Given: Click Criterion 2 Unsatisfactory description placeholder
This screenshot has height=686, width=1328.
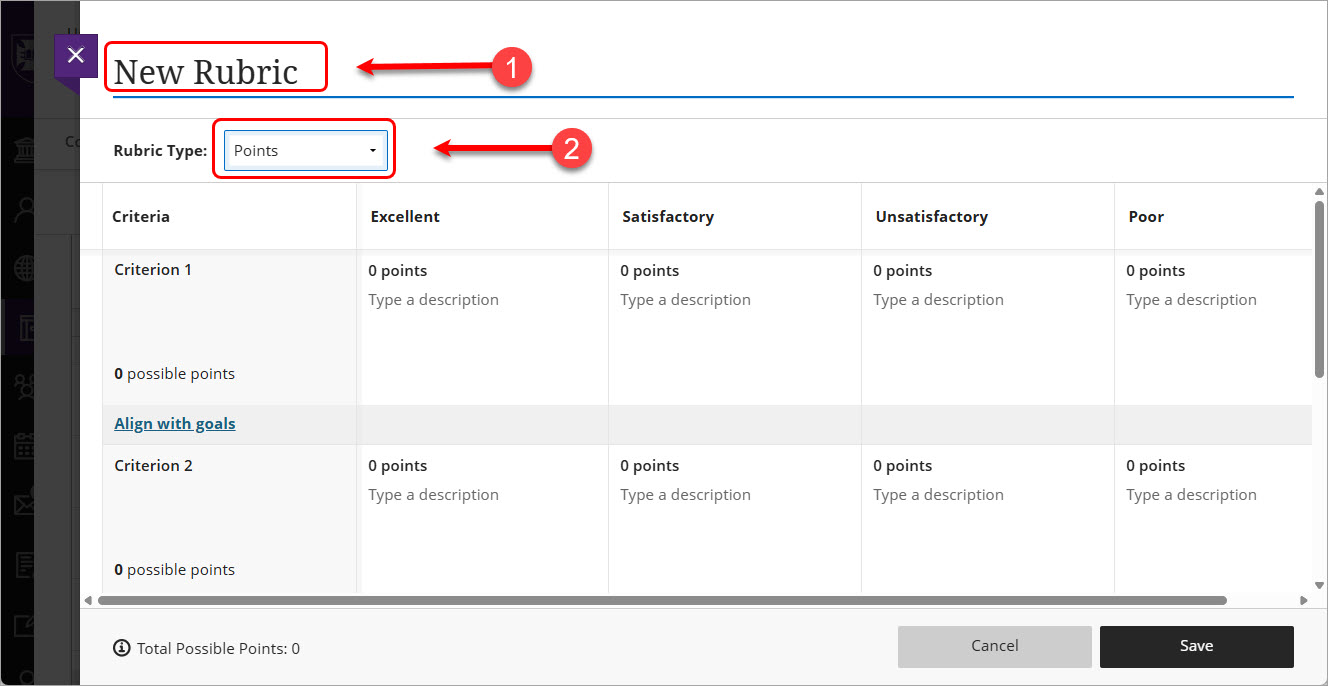Looking at the screenshot, I should click(x=938, y=495).
